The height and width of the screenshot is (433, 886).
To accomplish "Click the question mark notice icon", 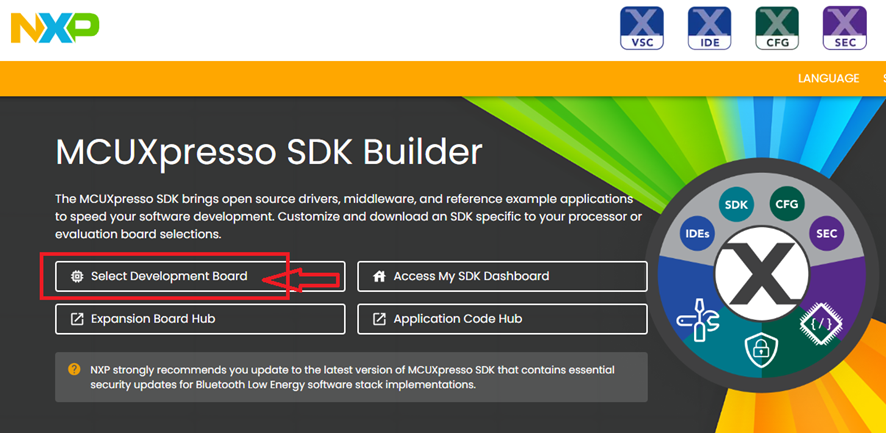I will point(74,370).
